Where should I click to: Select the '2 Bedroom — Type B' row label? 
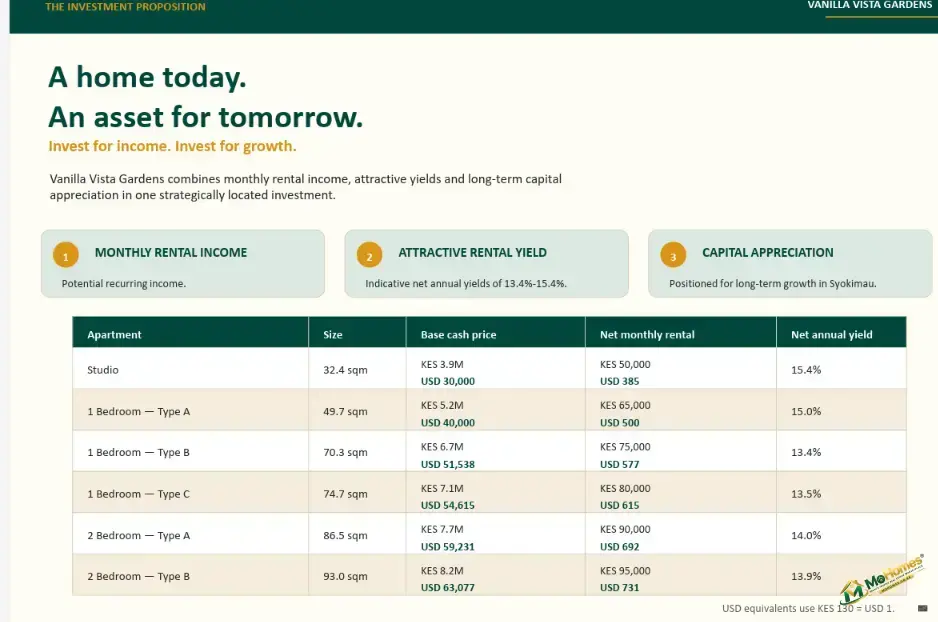[x=139, y=577]
